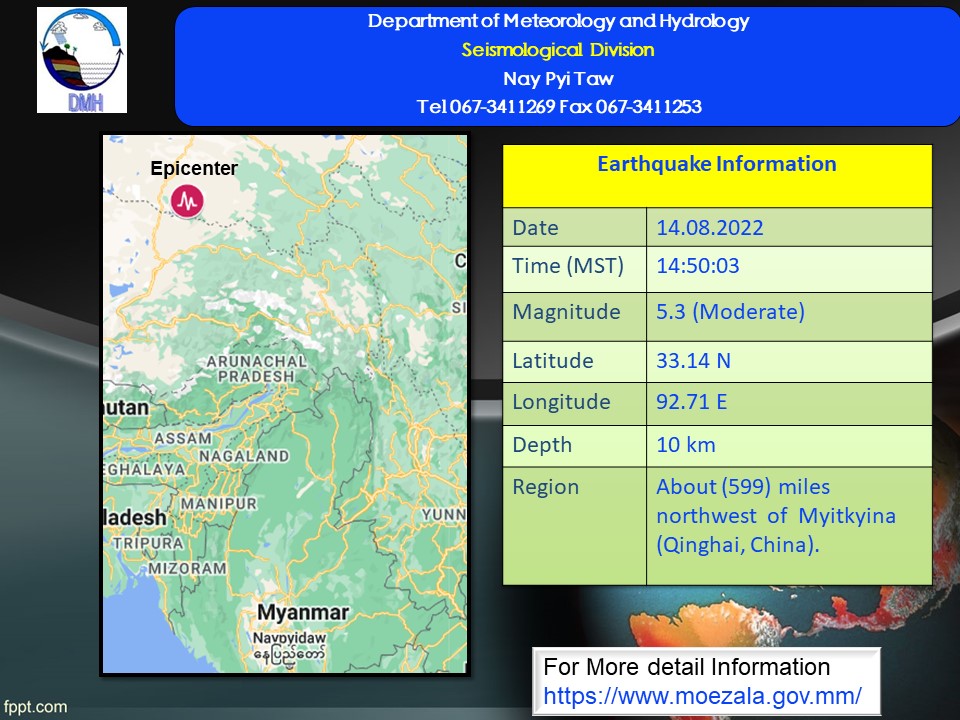This screenshot has width=960, height=720.
Task: Select the date value 14.08.2022
Action: [710, 228]
